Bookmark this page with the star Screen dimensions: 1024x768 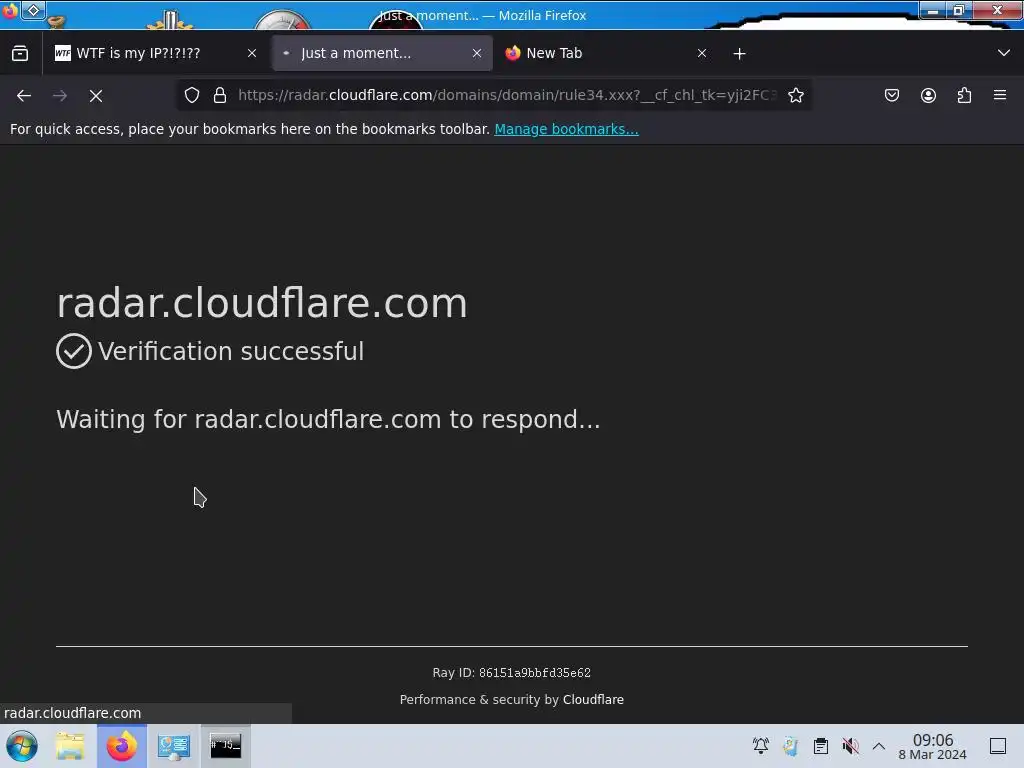coord(795,95)
